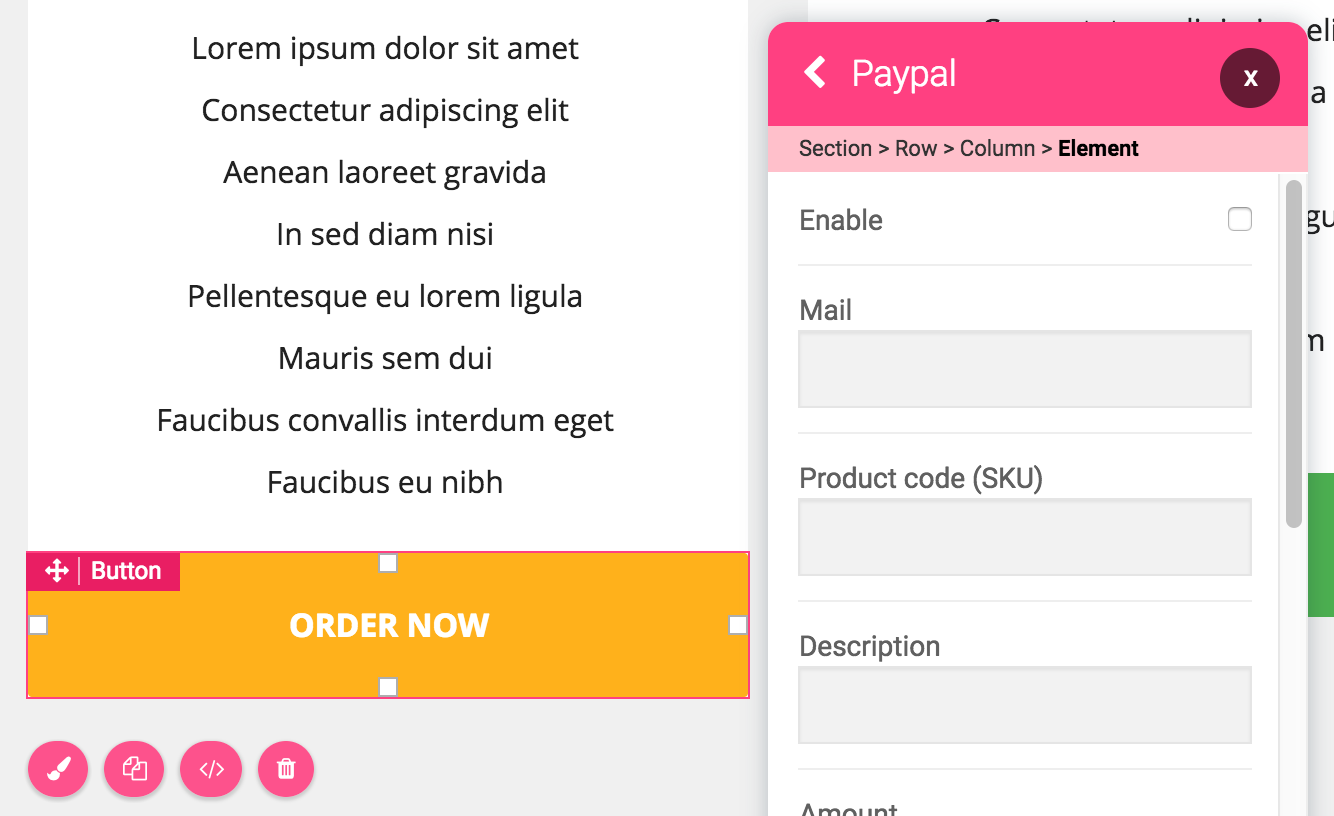1334x816 pixels.
Task: Tick the Enable checkbox
Action: 1239,219
